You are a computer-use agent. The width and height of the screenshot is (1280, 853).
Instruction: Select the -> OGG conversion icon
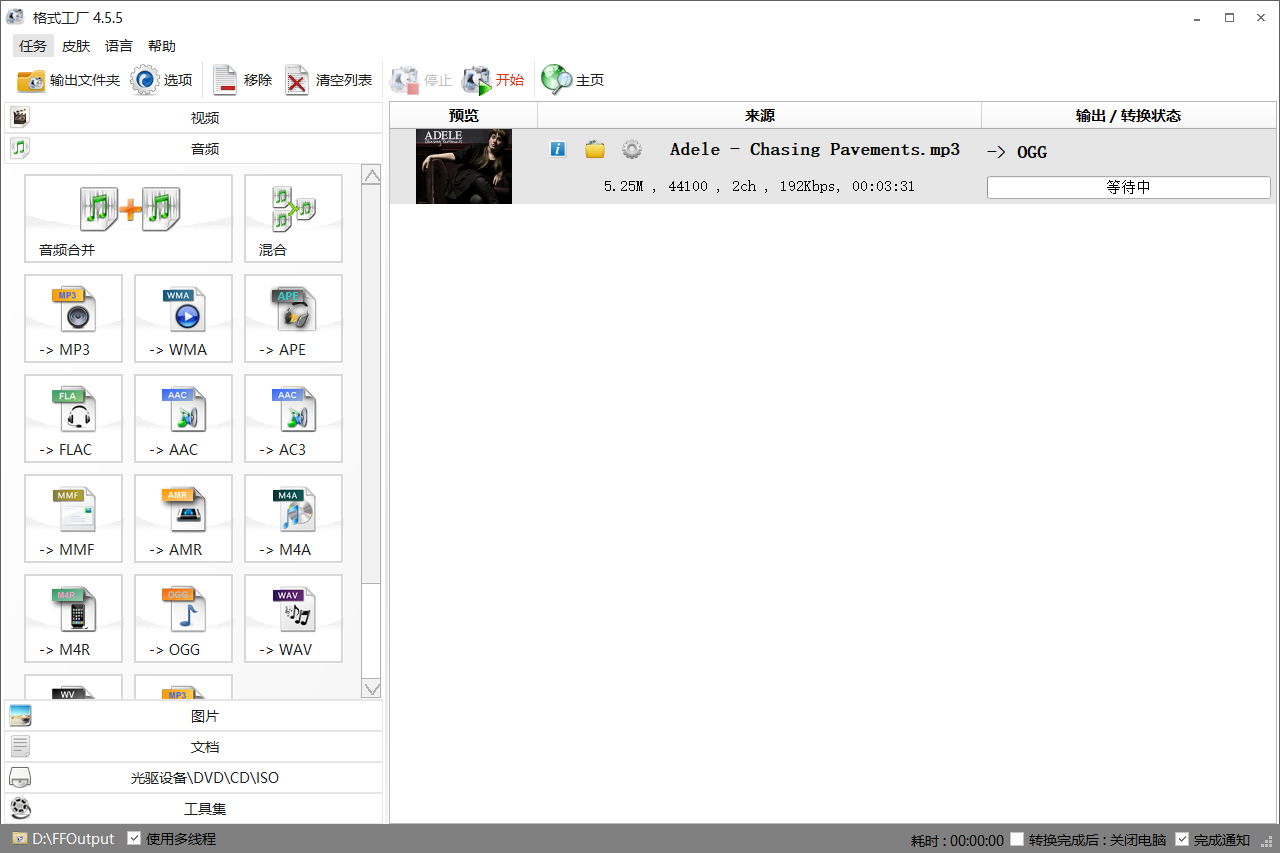coord(183,619)
